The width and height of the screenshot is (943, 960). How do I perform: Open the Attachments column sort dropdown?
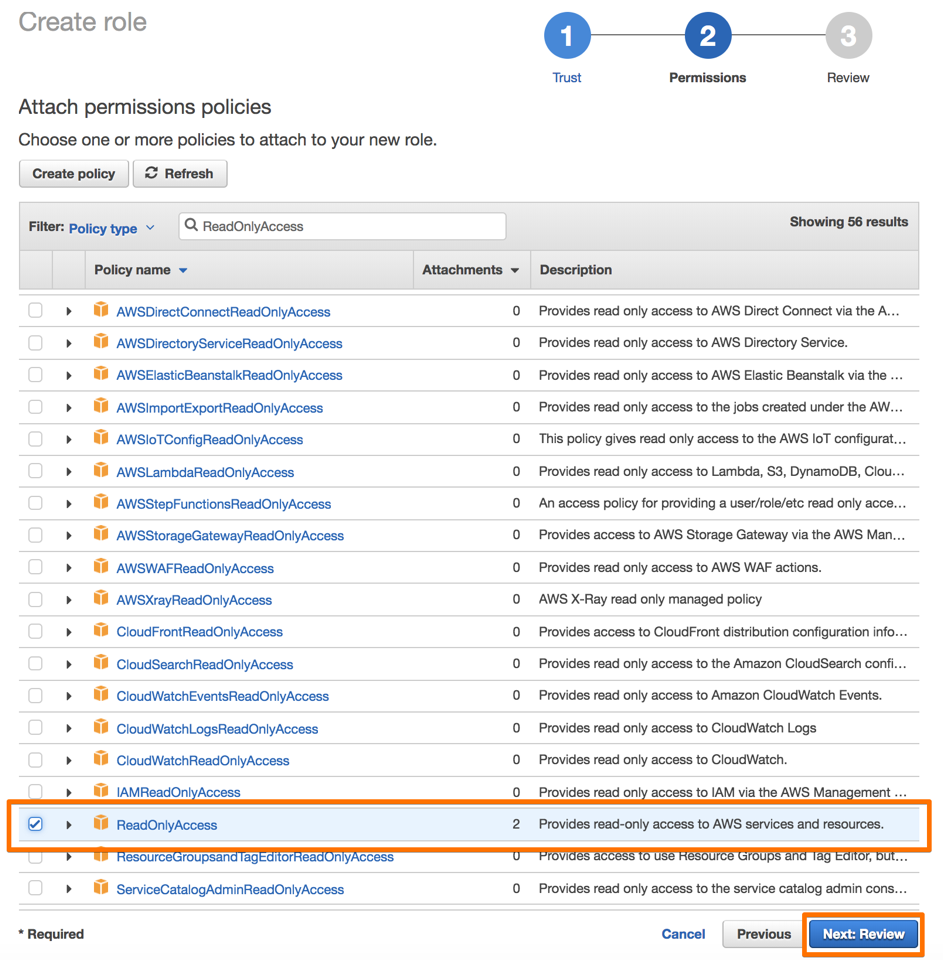pyautogui.click(x=514, y=269)
